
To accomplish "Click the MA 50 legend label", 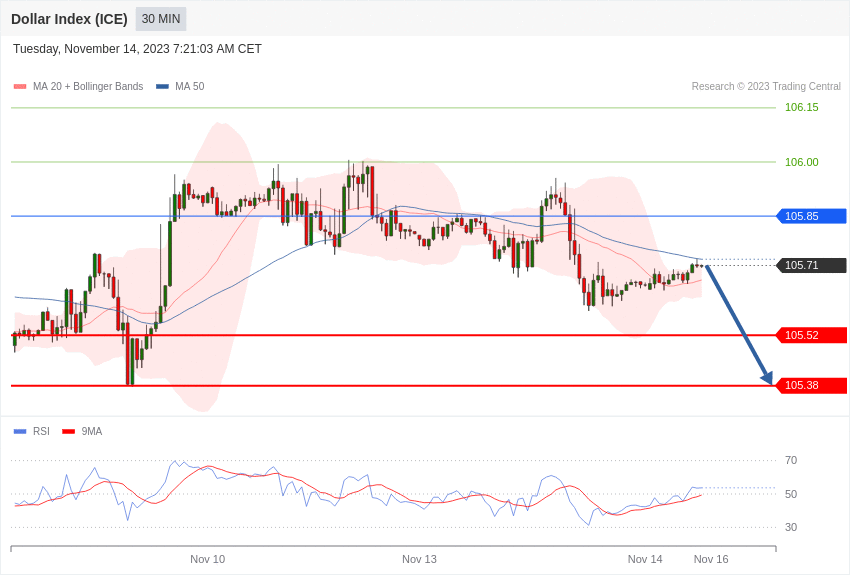I will click(x=190, y=86).
